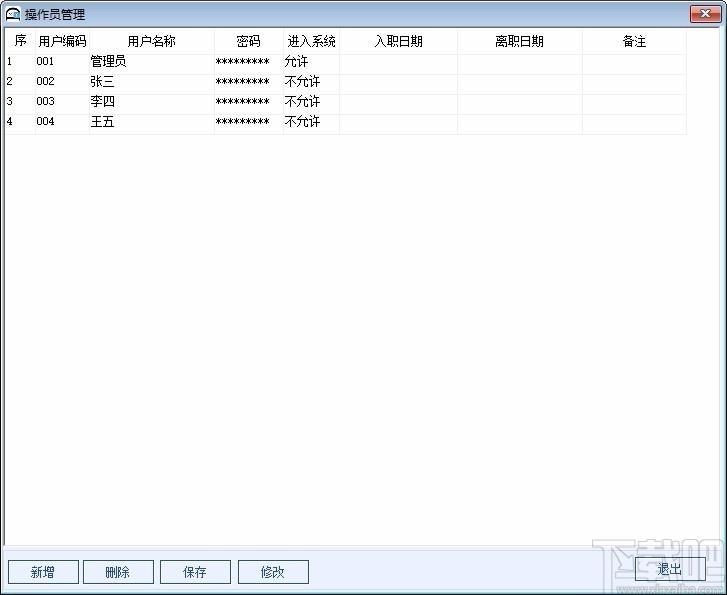Click the 用户编码 column header
This screenshot has height=595, width=727.
coord(62,41)
